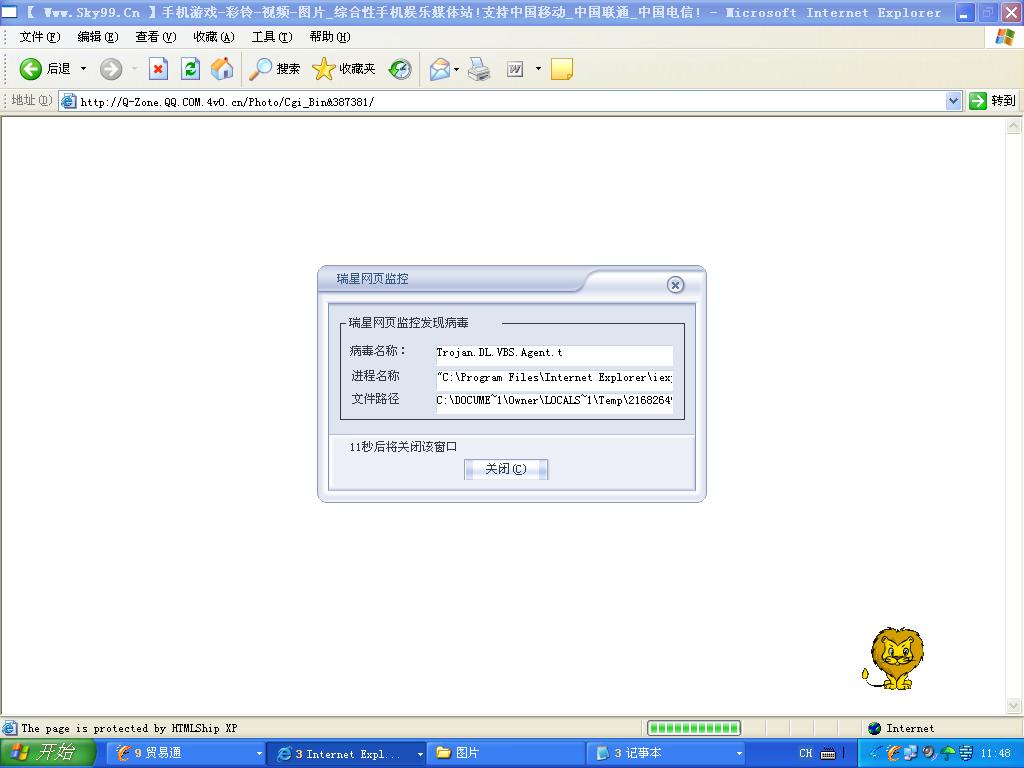Open the 查看(V) menu
The width and height of the screenshot is (1024, 768).
pos(155,37)
